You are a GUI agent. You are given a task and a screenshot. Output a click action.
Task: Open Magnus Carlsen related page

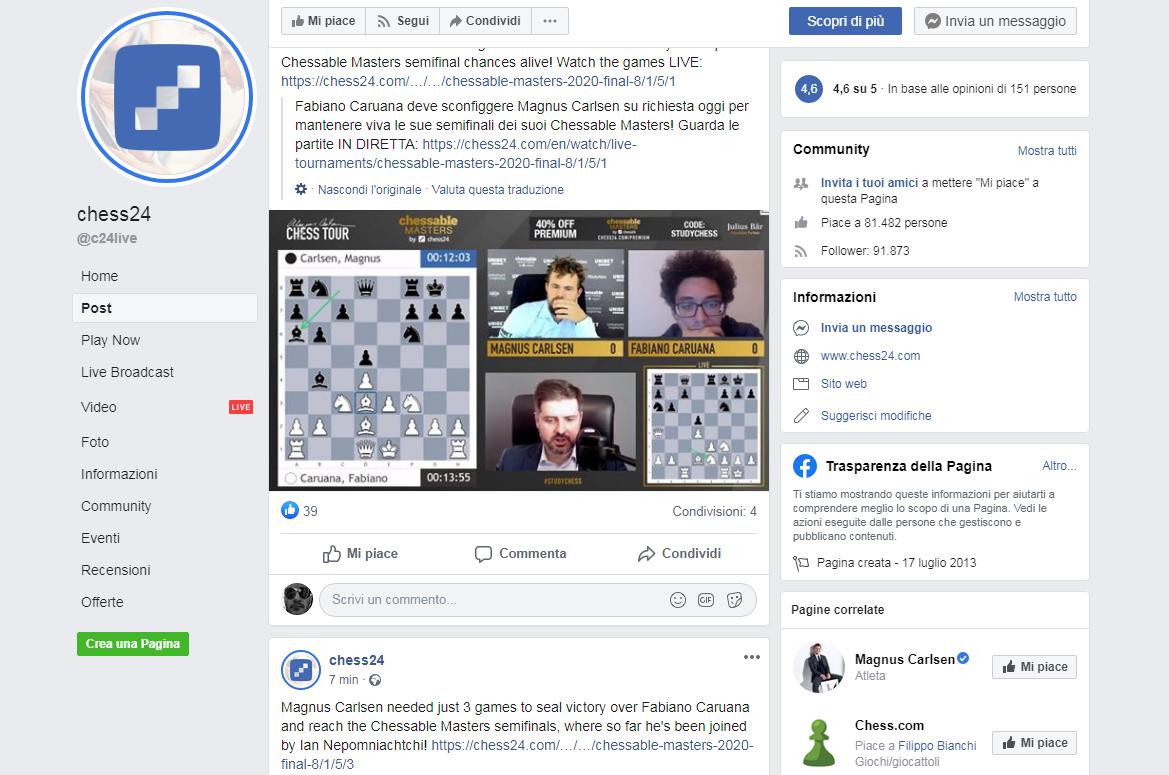[904, 659]
